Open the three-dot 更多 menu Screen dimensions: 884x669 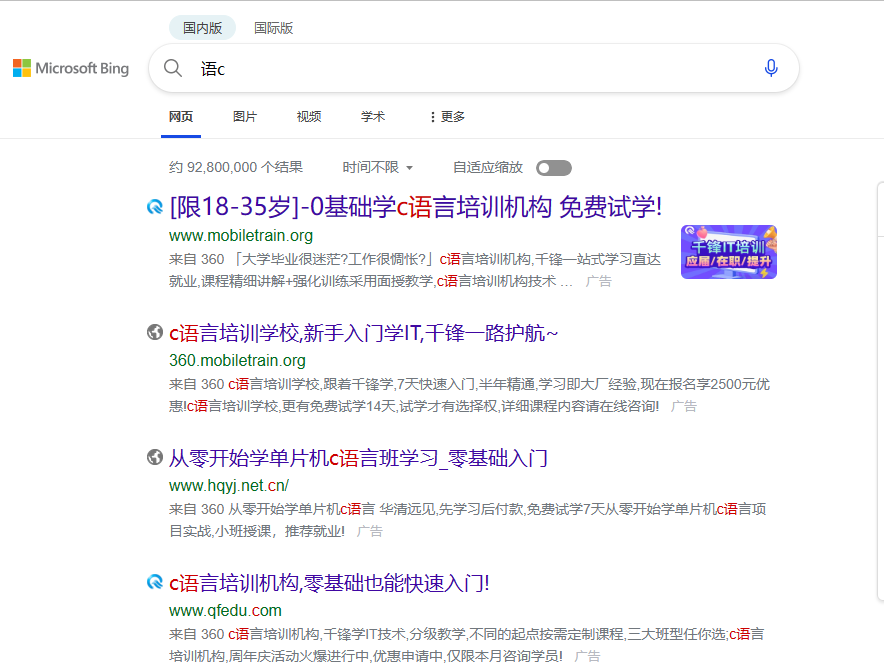[x=447, y=117]
